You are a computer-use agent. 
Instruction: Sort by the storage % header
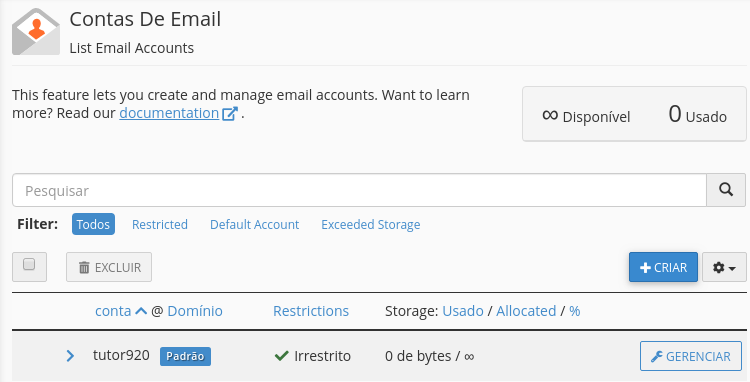pos(574,311)
